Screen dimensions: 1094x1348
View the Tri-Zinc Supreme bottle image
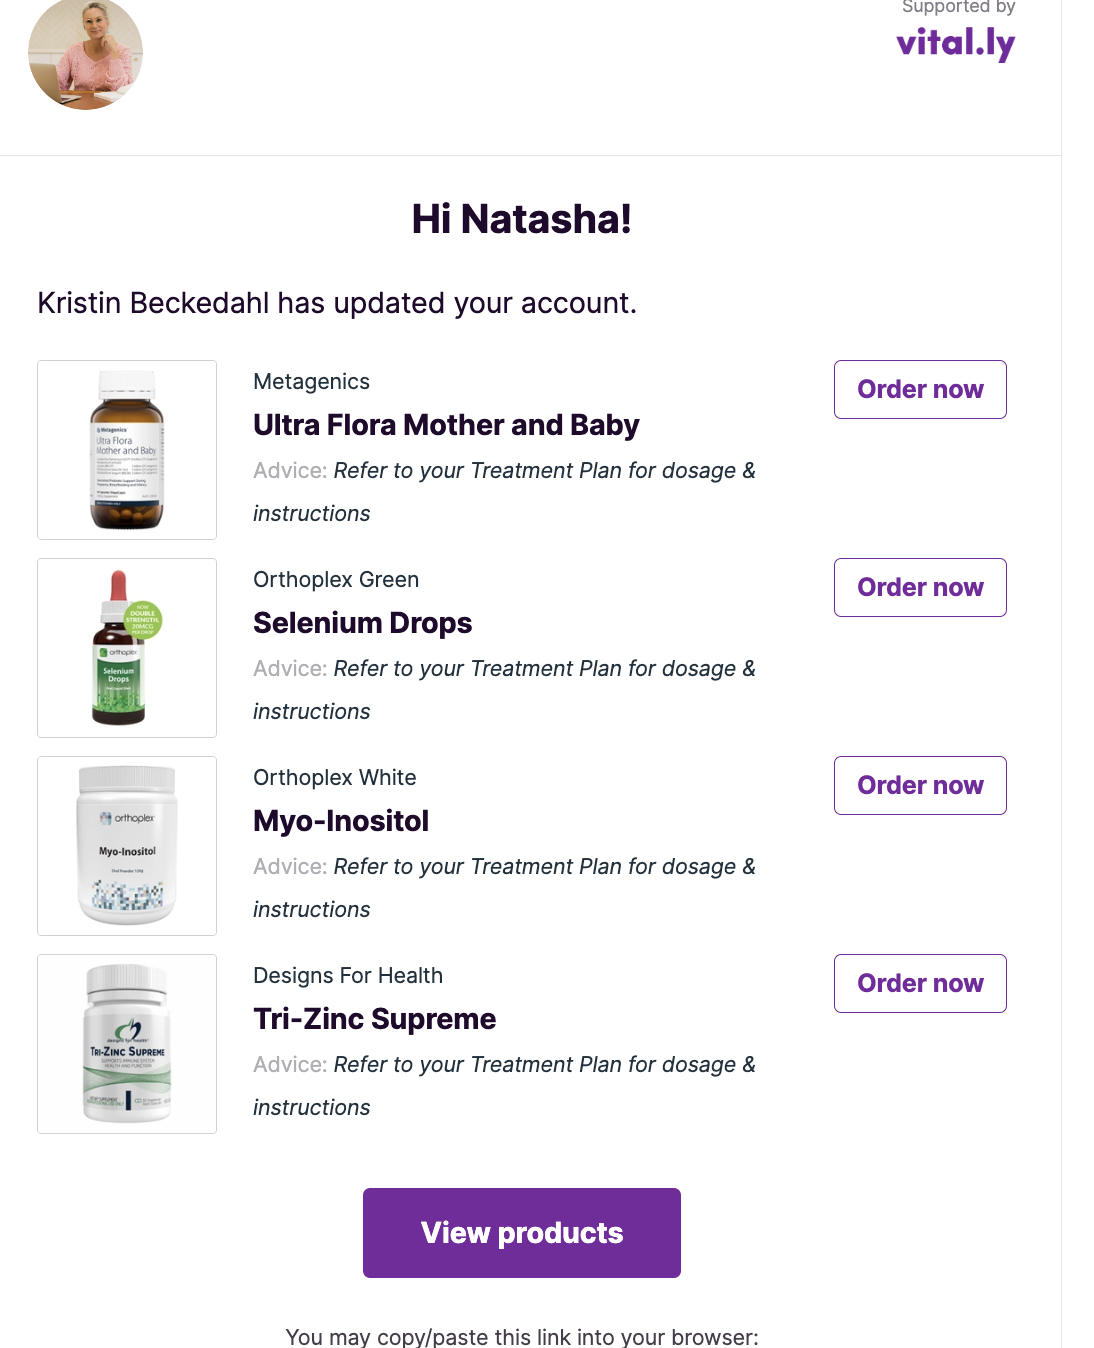pyautogui.click(x=127, y=1044)
